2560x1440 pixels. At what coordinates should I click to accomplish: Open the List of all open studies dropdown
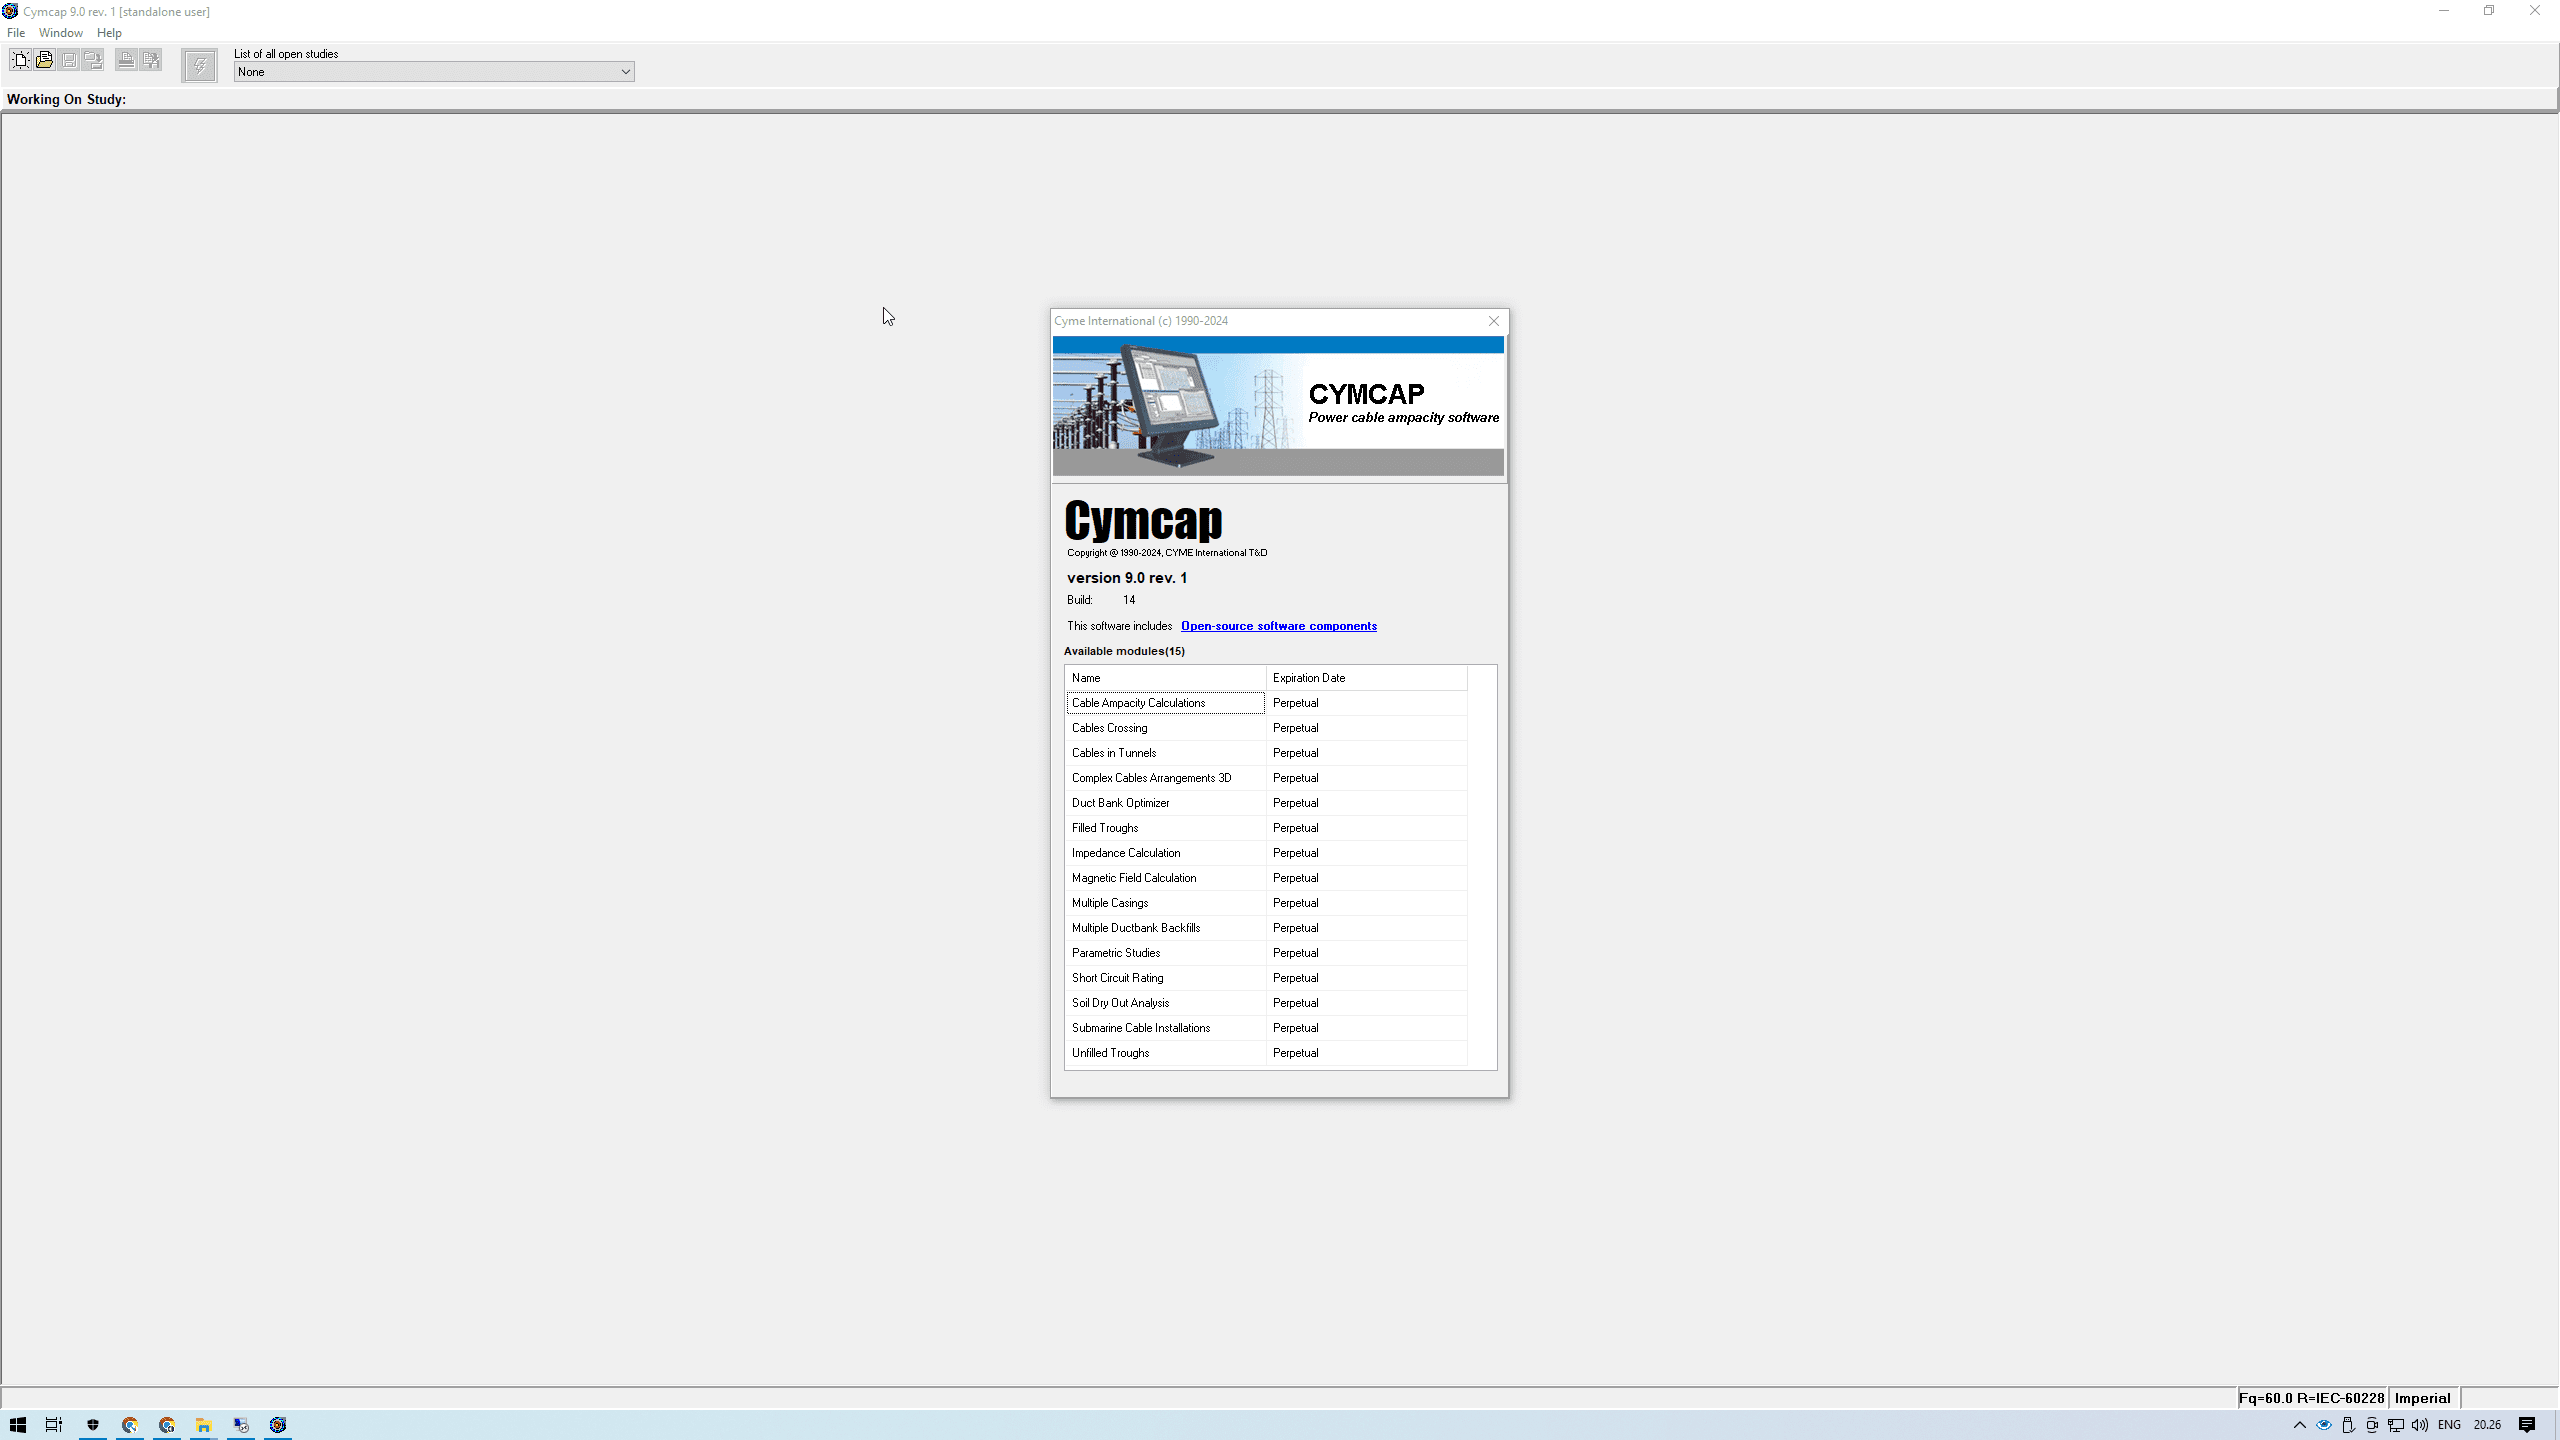click(x=624, y=71)
